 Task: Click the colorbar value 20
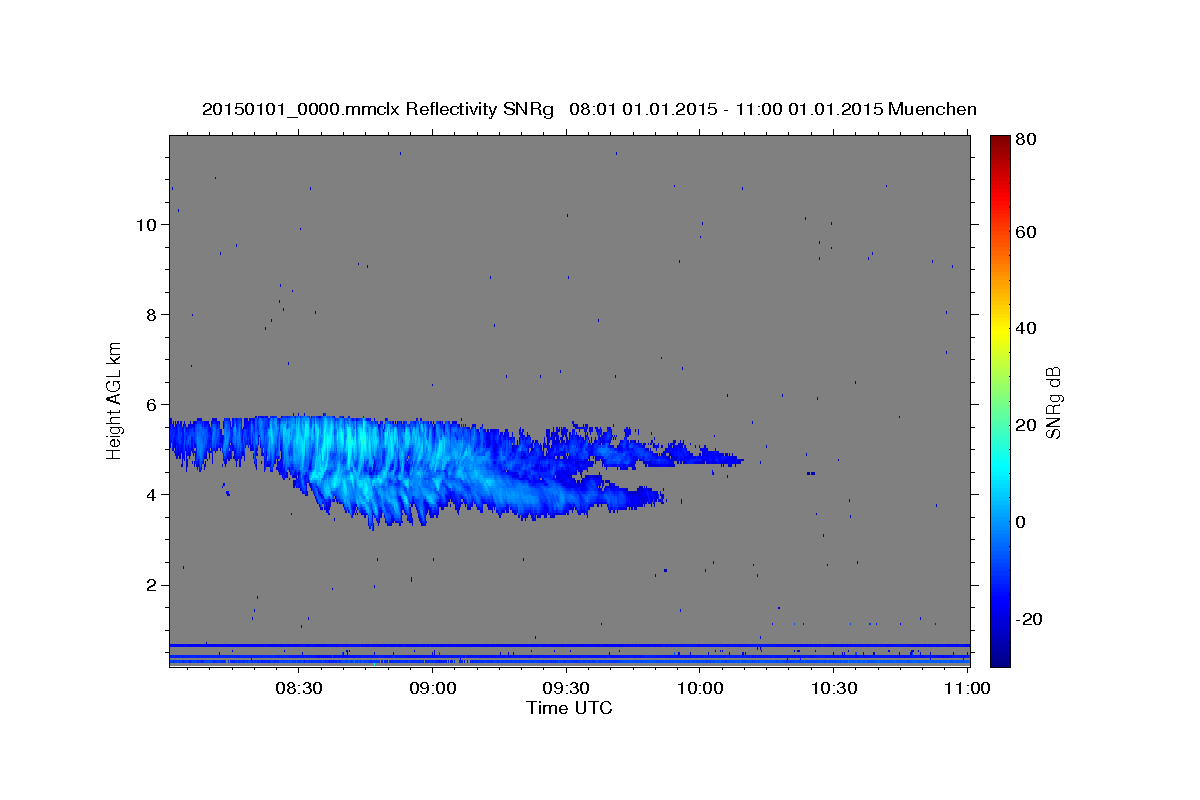1025,425
